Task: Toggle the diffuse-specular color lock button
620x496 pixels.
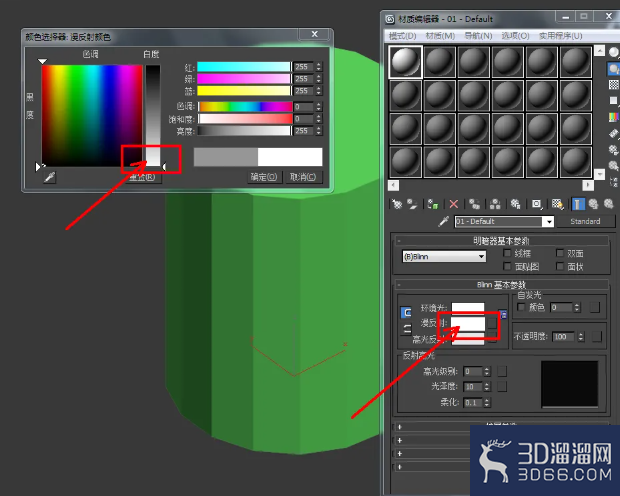Action: tap(406, 329)
